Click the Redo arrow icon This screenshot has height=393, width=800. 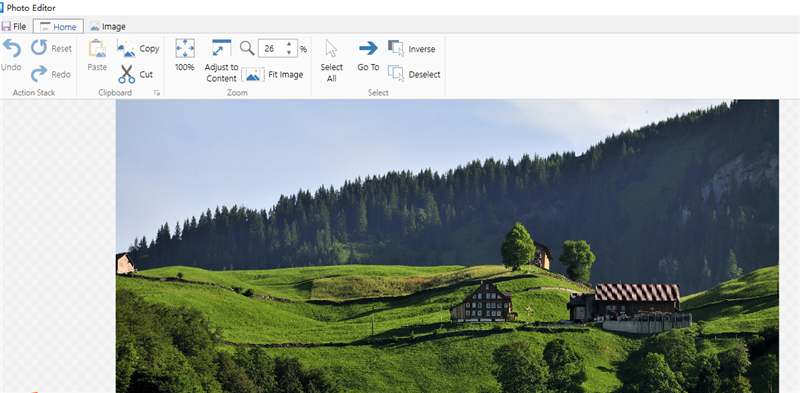[x=39, y=74]
